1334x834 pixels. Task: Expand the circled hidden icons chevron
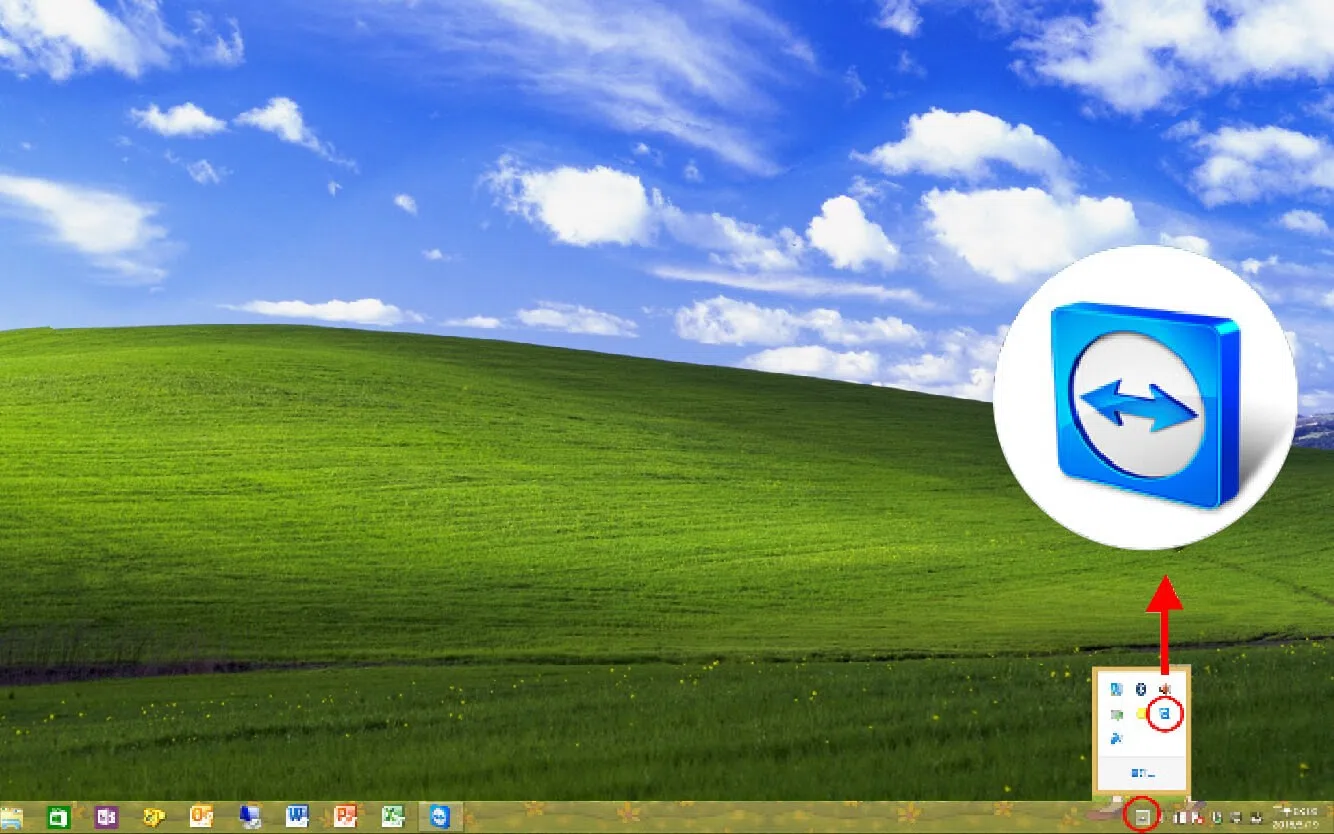point(1142,819)
